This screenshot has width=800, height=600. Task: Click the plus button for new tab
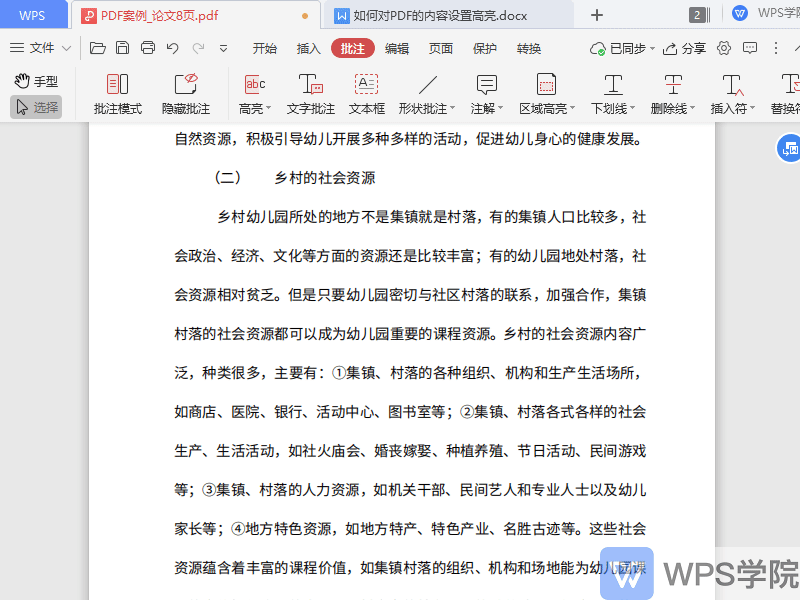[x=597, y=15]
